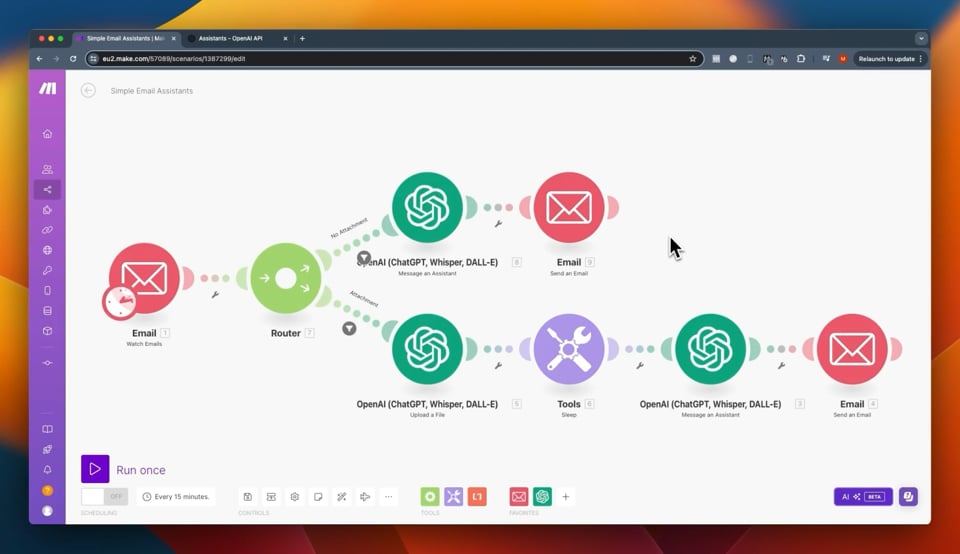Select the Email Send an Email module numbered 4
This screenshot has height=554, width=960.
[x=852, y=350]
